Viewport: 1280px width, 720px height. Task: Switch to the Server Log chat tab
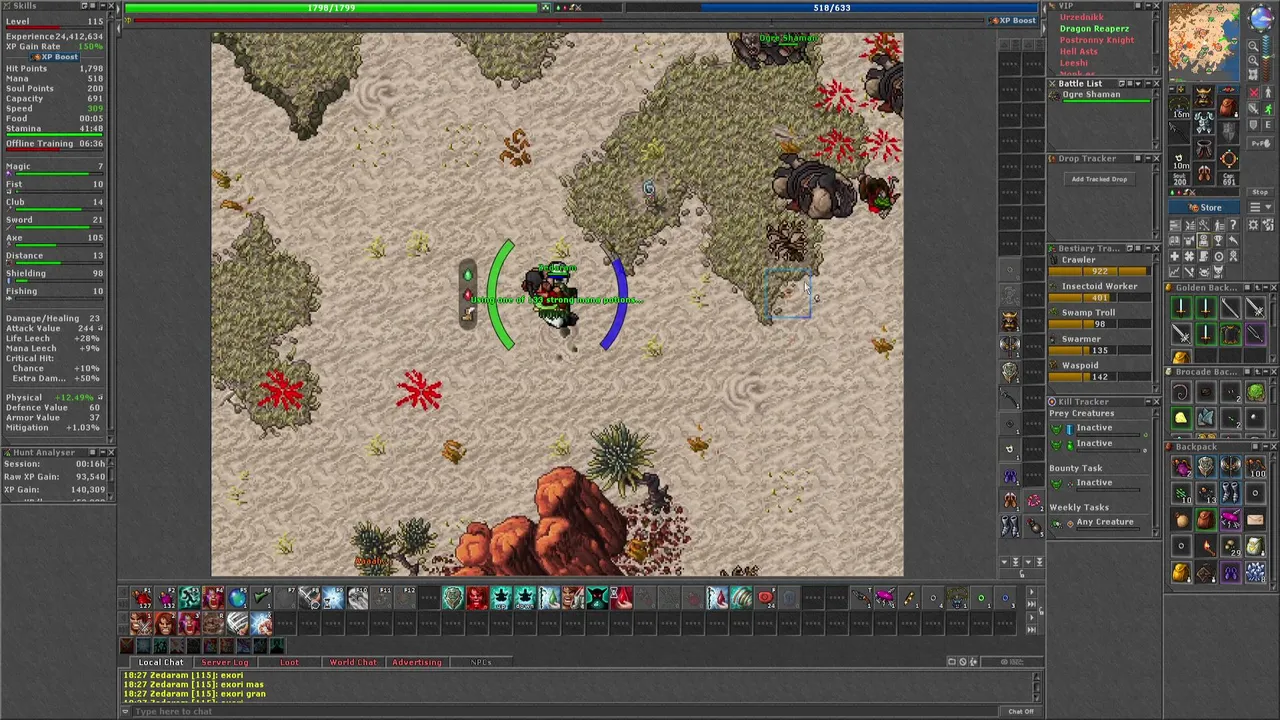pos(225,662)
